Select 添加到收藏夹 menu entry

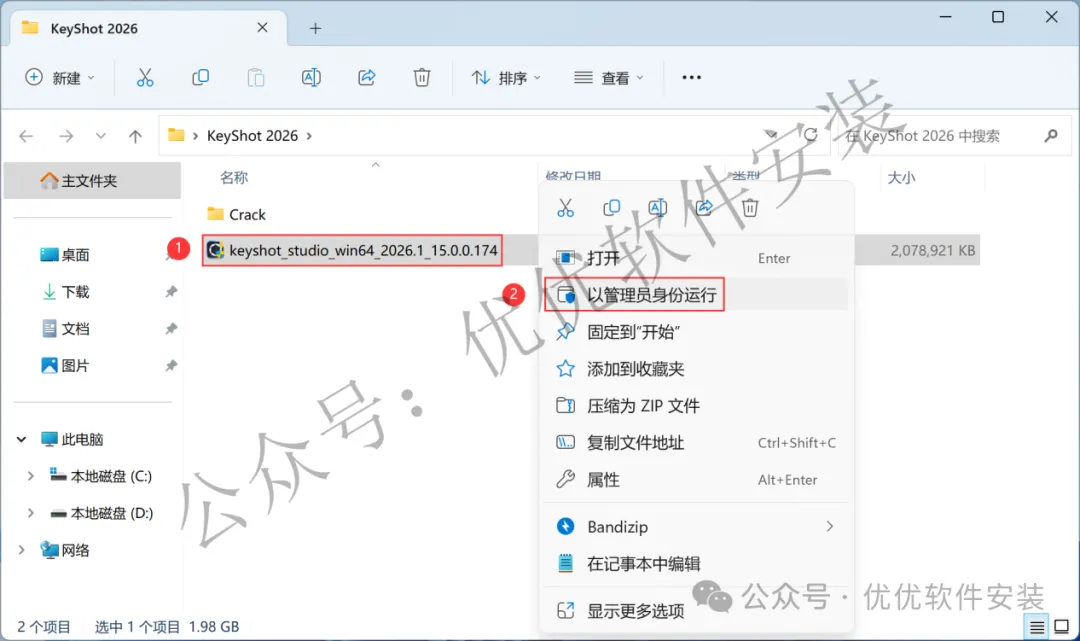[696, 369]
